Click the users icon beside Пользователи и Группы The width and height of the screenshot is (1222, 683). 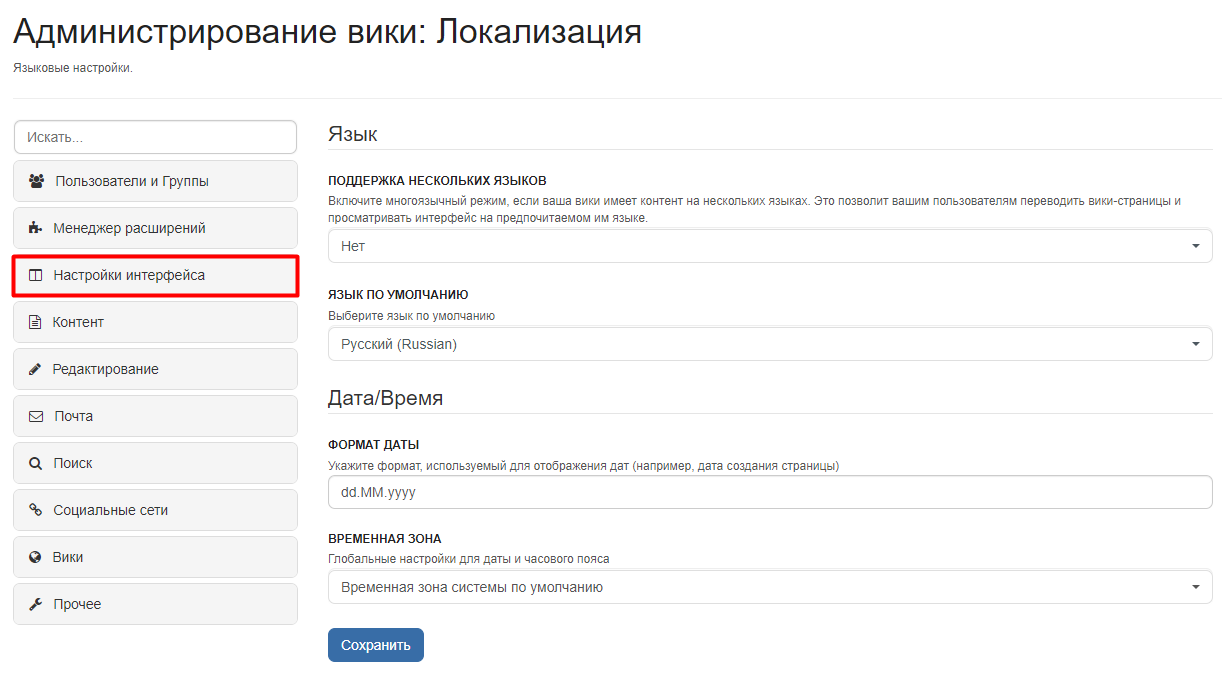point(36,181)
